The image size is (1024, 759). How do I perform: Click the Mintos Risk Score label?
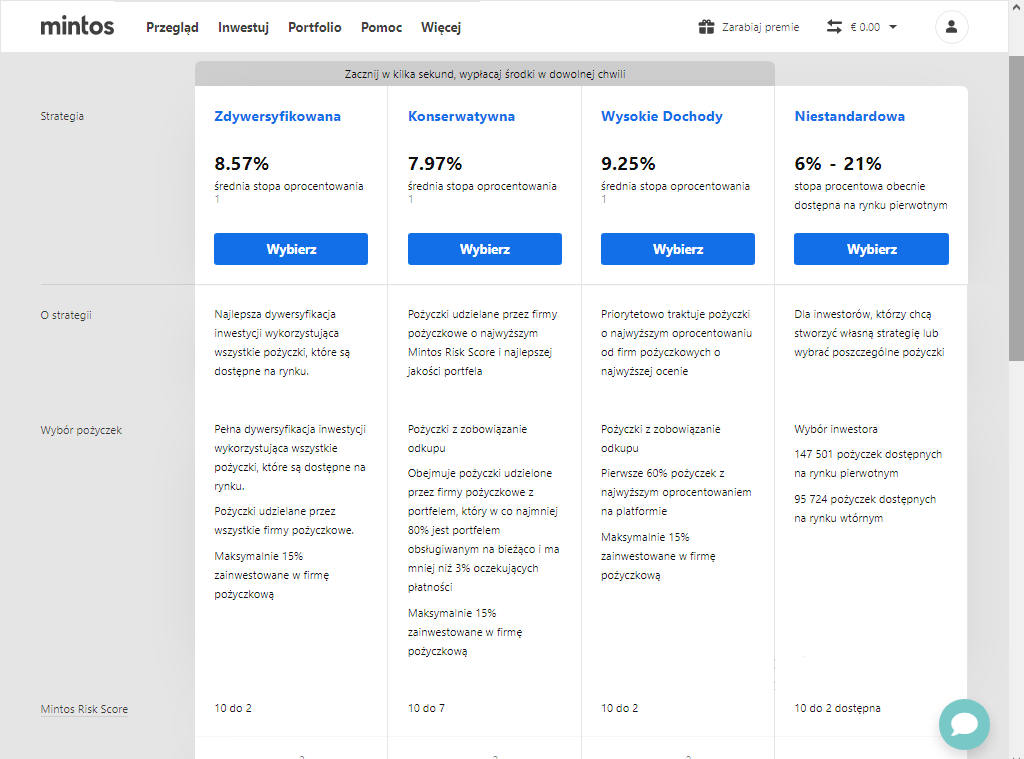(84, 709)
